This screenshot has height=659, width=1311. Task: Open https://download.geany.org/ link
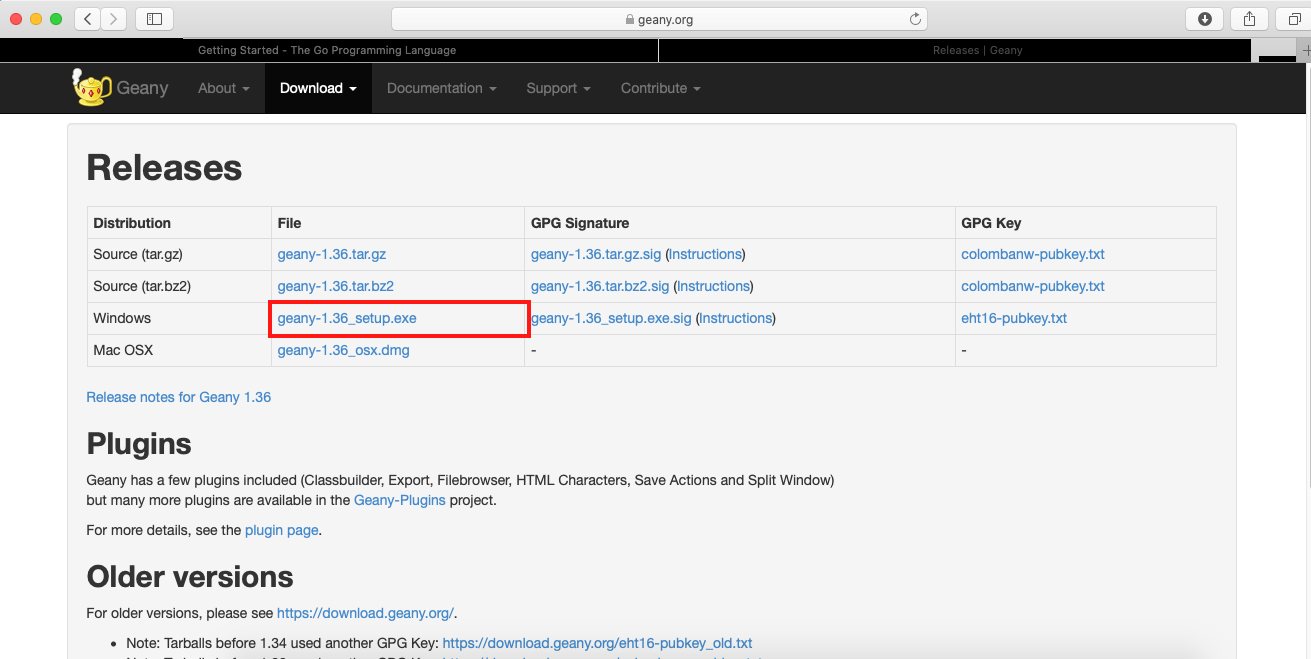(365, 613)
